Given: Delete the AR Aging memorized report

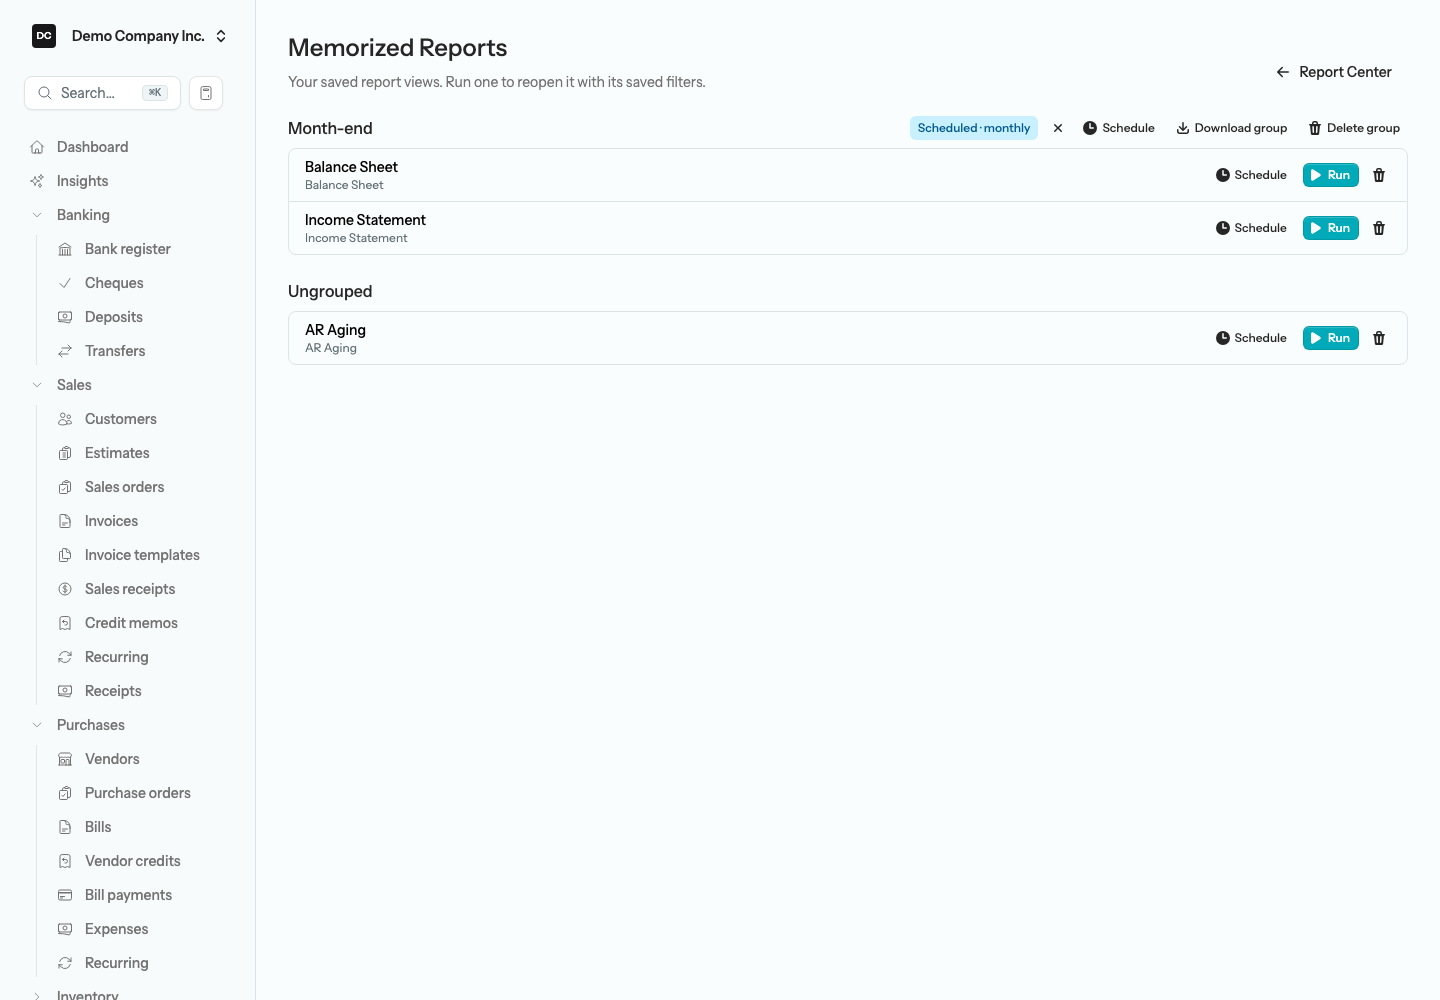Looking at the screenshot, I should pos(1379,338).
